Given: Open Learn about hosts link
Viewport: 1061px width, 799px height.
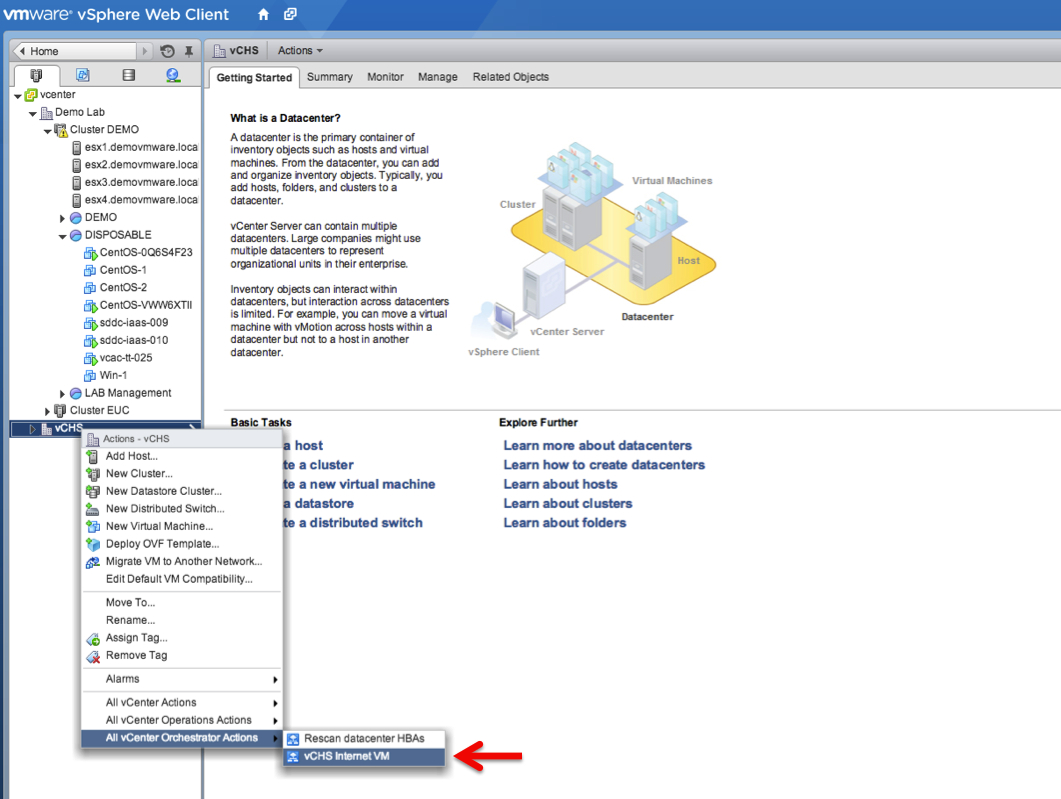Looking at the screenshot, I should [x=560, y=484].
